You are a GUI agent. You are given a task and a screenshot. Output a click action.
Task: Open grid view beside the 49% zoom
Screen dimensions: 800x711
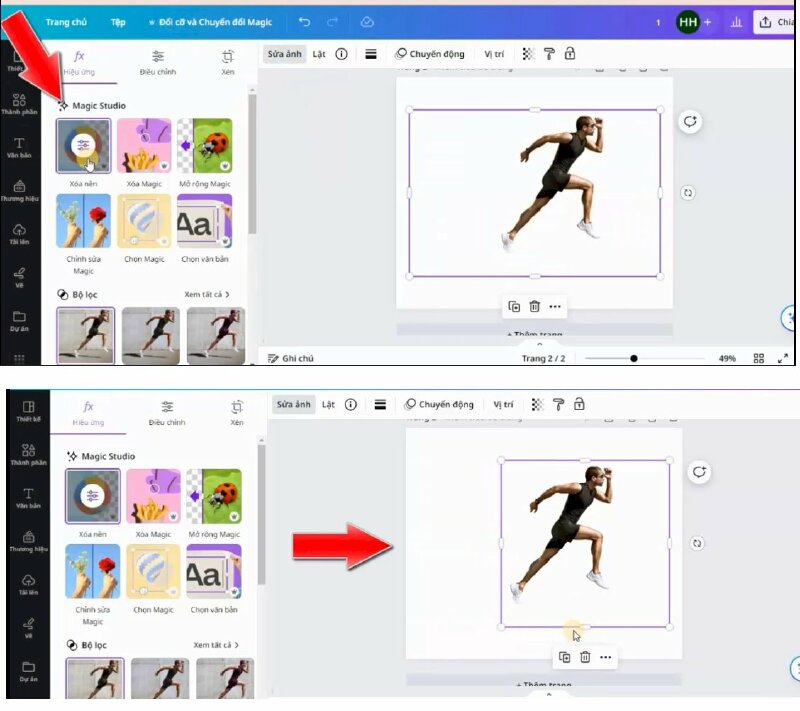[759, 358]
